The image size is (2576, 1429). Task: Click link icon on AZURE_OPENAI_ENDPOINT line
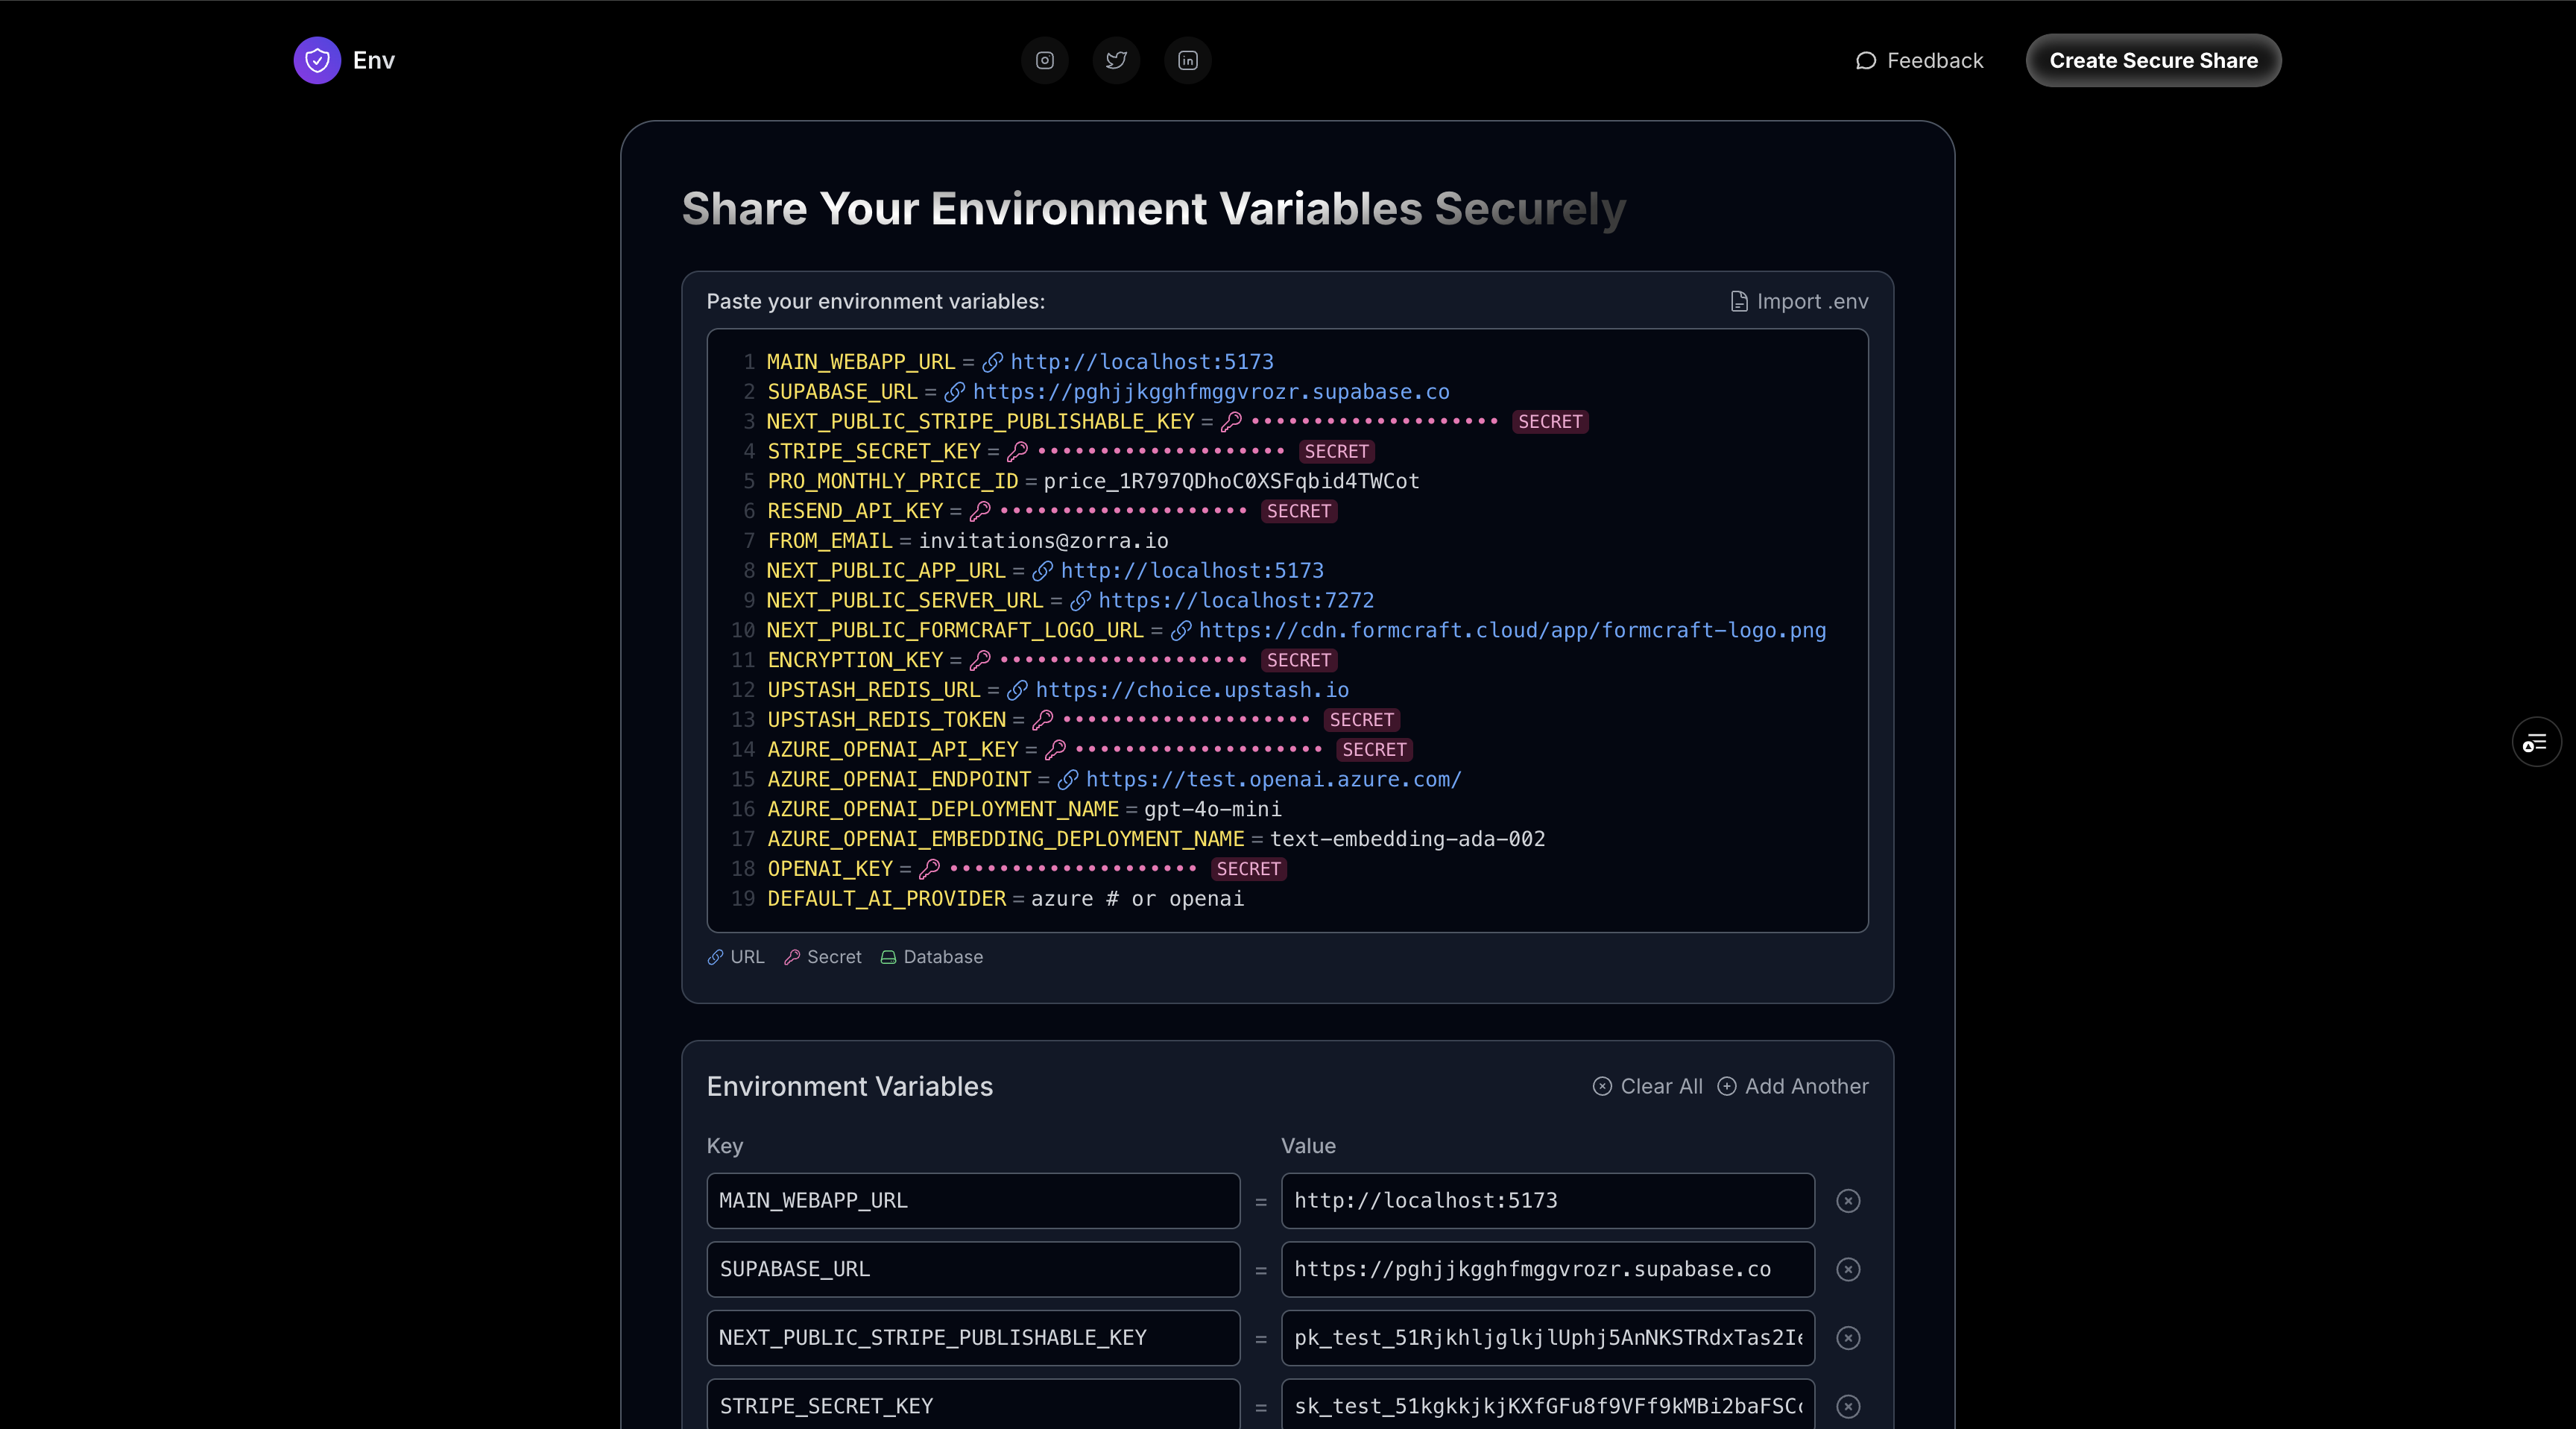coord(1068,779)
